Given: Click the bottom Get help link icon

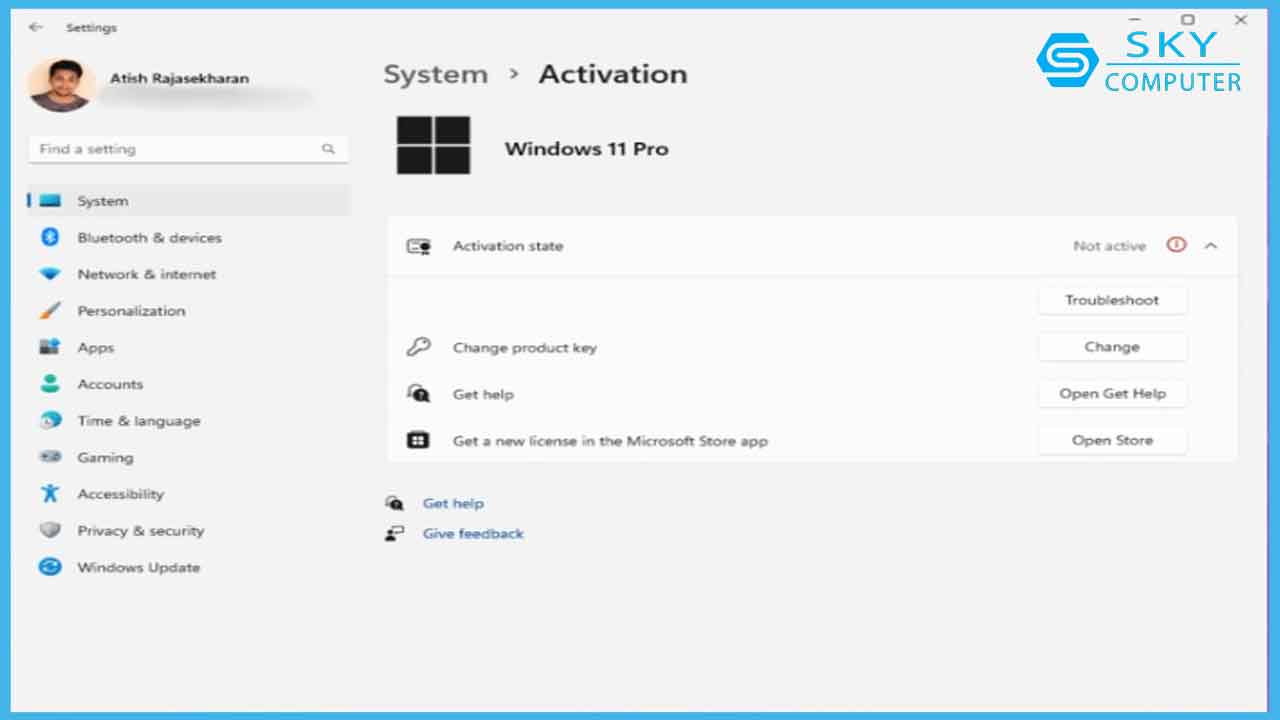Looking at the screenshot, I should pos(395,503).
